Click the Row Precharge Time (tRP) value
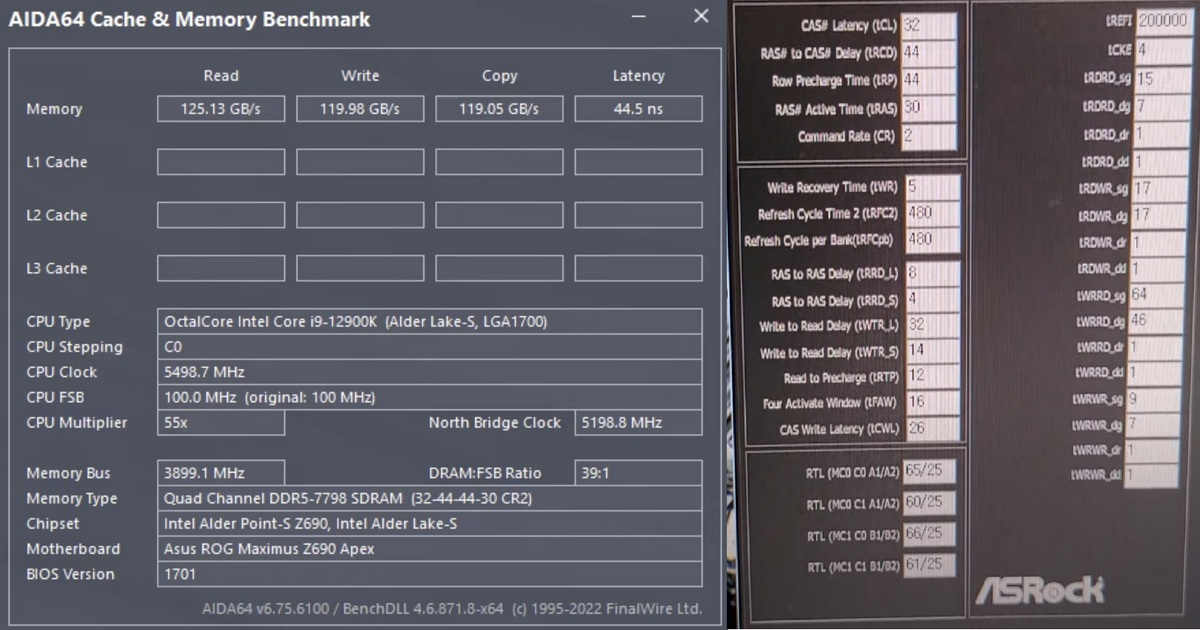Viewport: 1200px width, 630px height. tap(928, 80)
